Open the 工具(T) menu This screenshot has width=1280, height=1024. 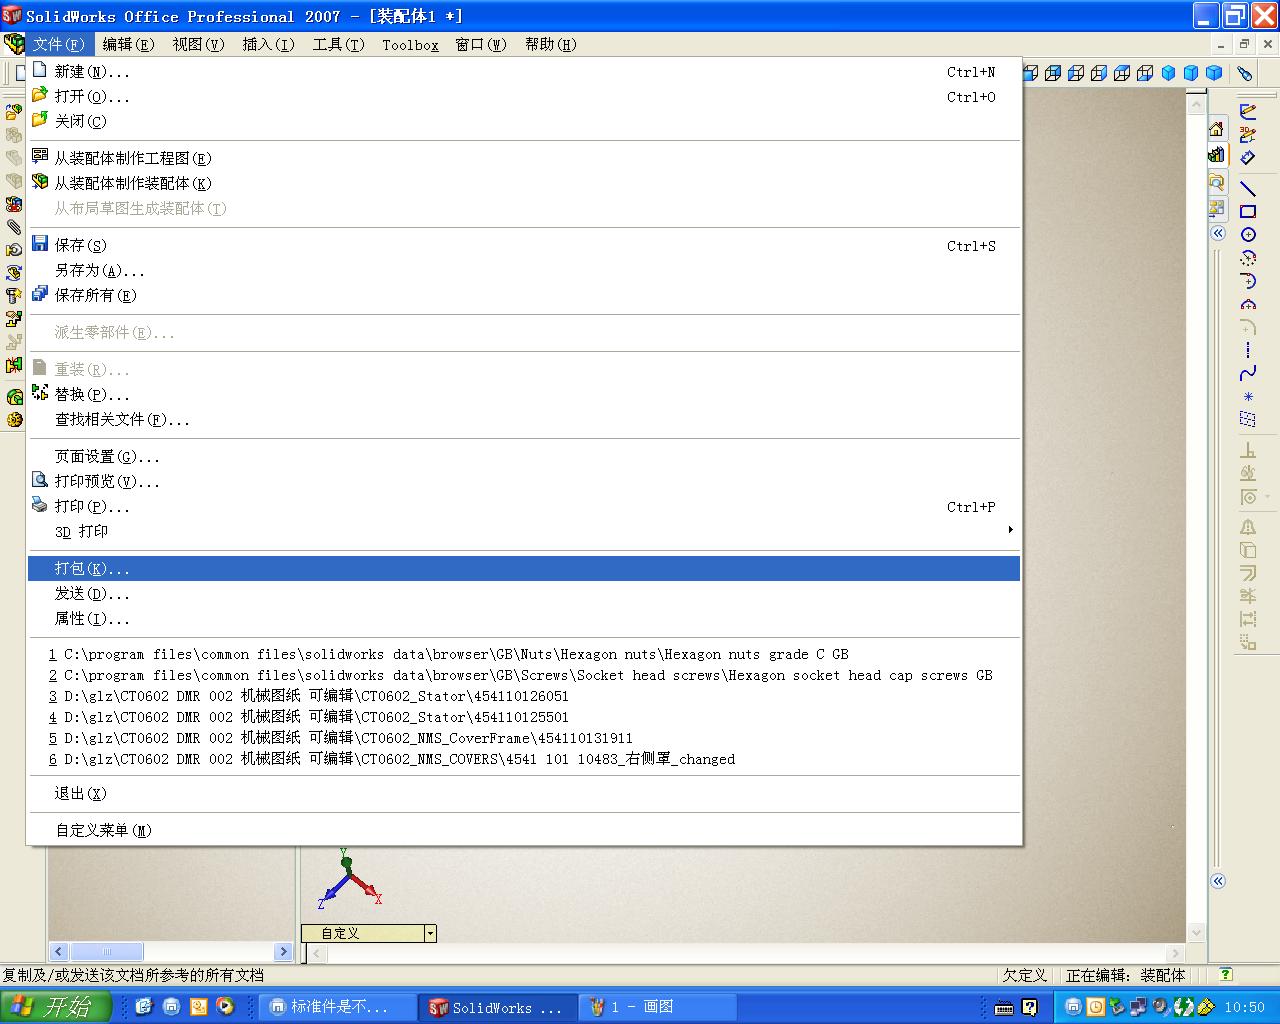click(x=338, y=45)
